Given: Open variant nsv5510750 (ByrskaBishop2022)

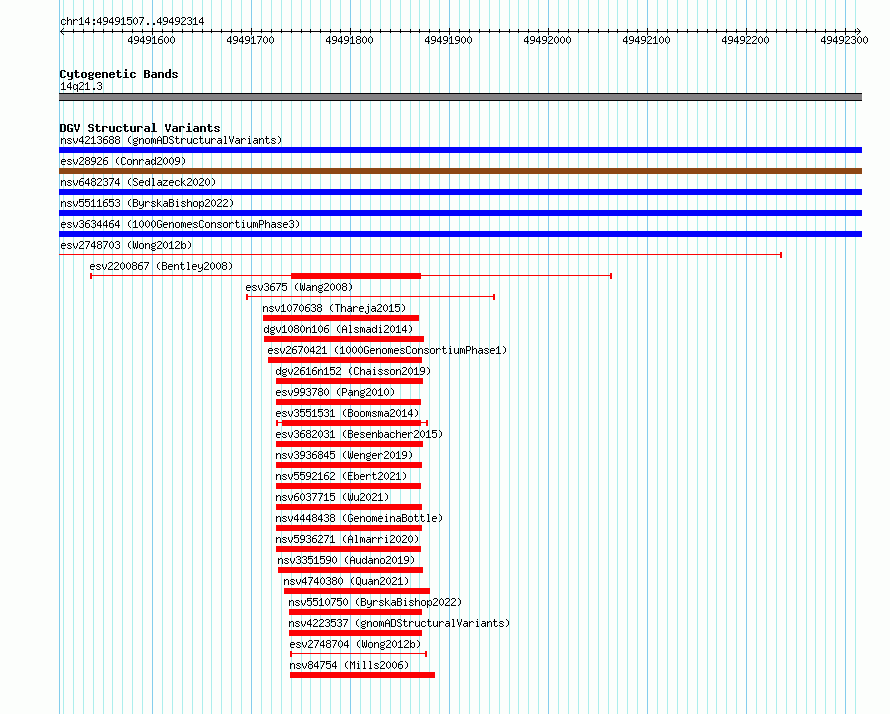Looking at the screenshot, I should [x=375, y=602].
